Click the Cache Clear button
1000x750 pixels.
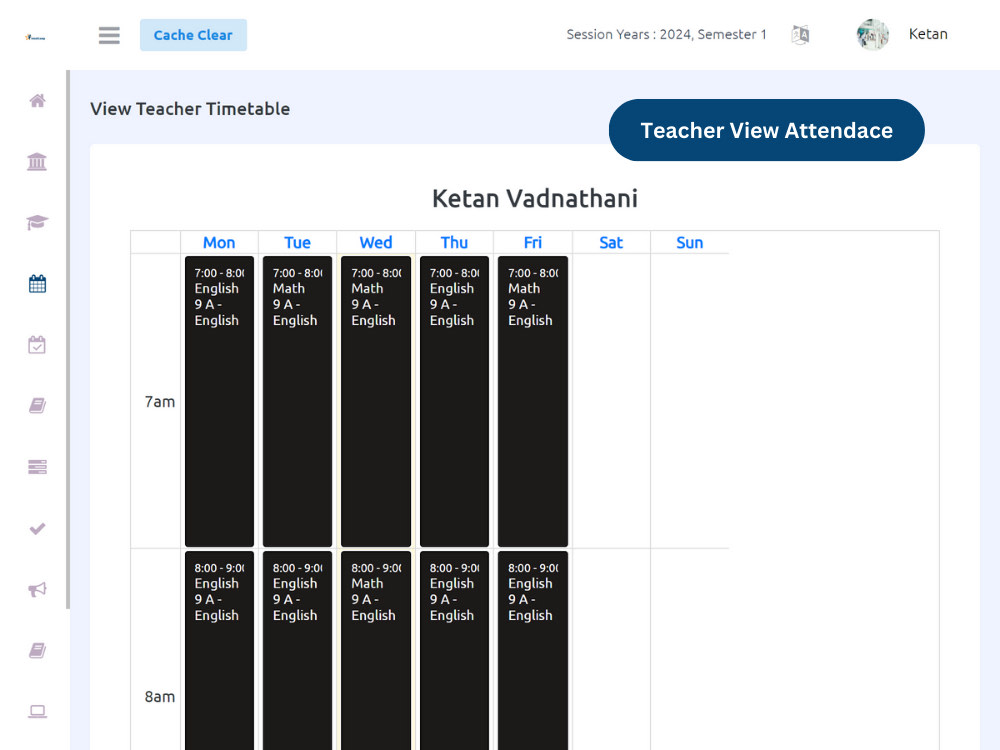193,35
